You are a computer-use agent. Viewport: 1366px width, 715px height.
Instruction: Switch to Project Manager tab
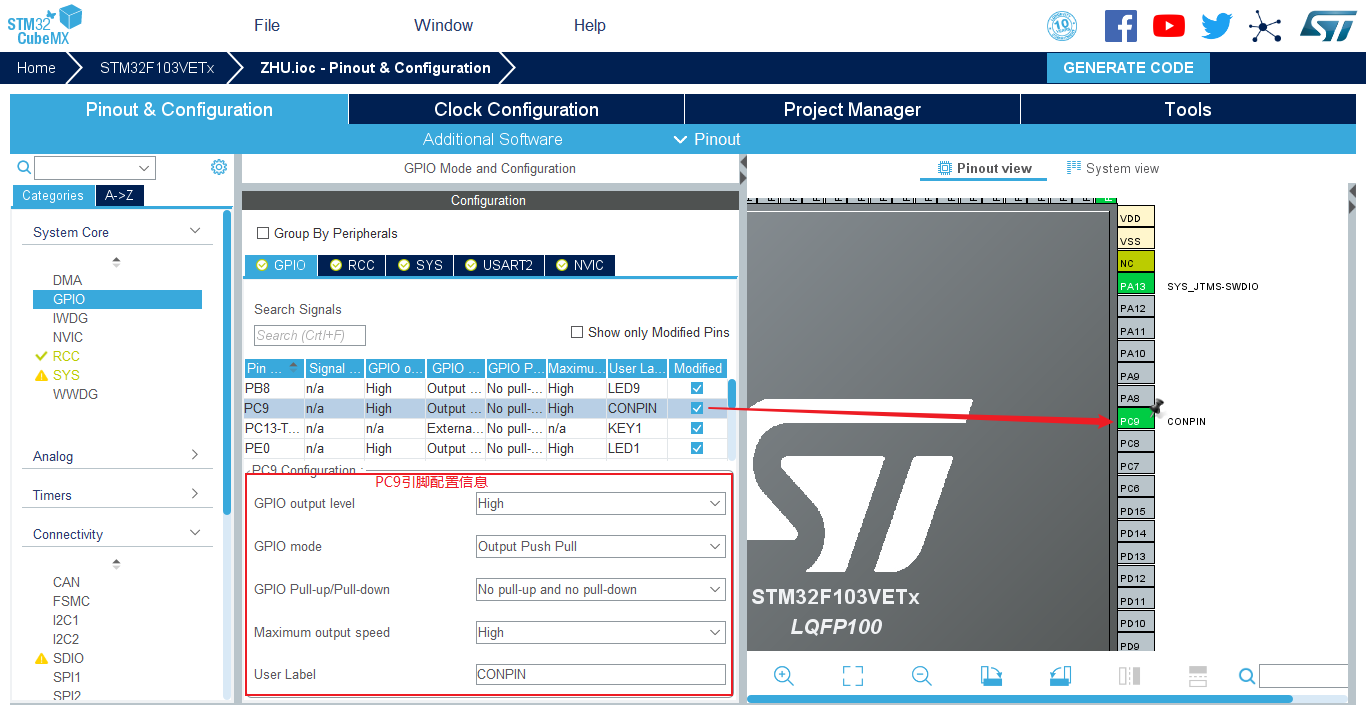pos(852,109)
